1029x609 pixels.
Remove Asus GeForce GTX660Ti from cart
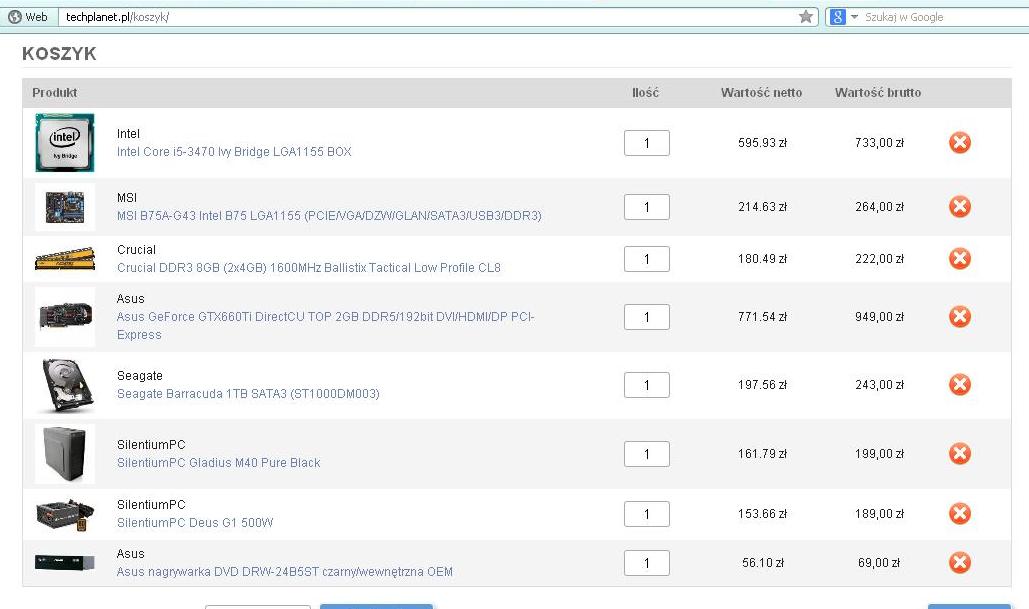(x=959, y=317)
